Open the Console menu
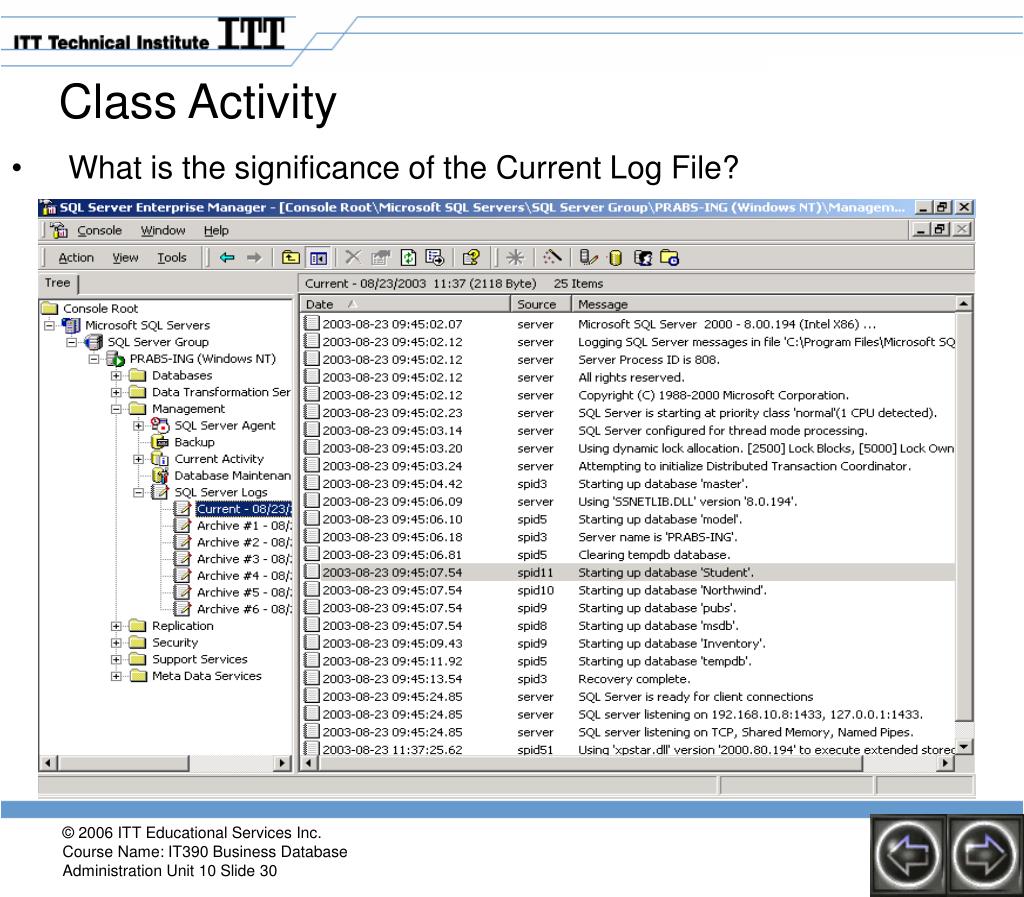 tap(99, 230)
